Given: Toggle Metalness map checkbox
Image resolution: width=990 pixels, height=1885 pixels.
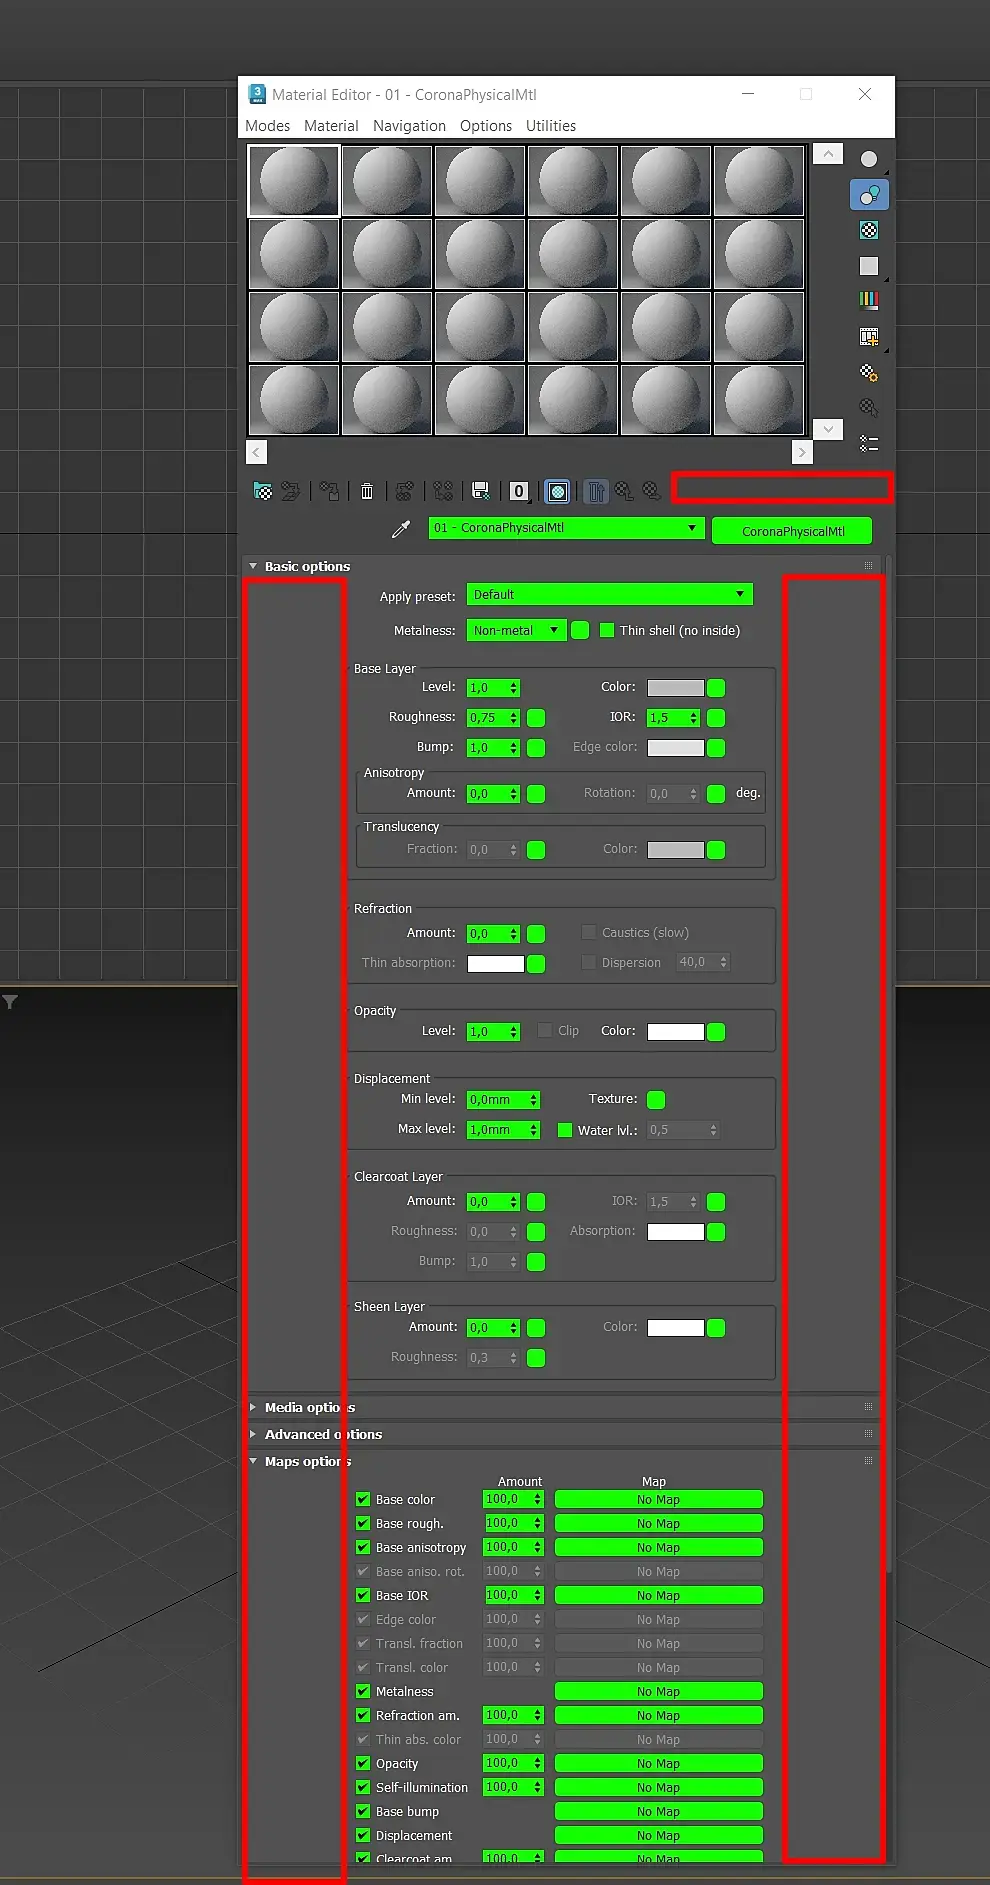Looking at the screenshot, I should (363, 1691).
